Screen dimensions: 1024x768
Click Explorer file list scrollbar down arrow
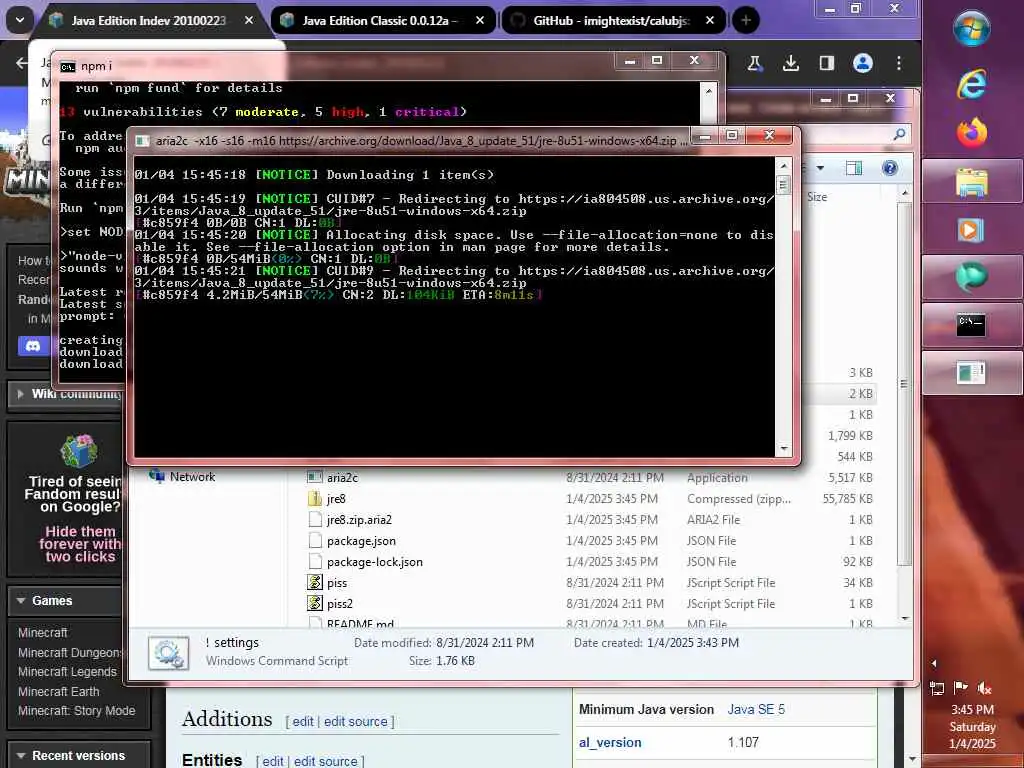[904, 617]
